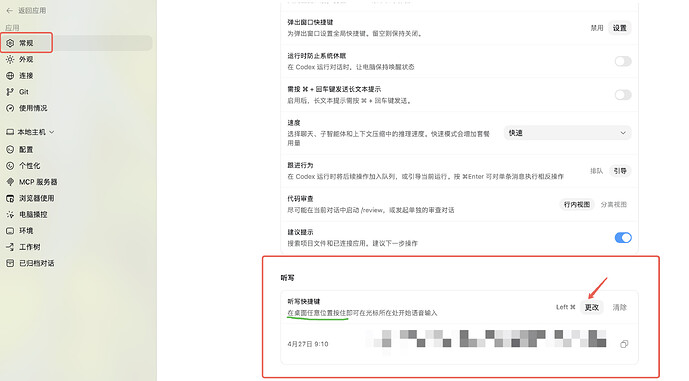Open the 连接 settings page

(26, 76)
